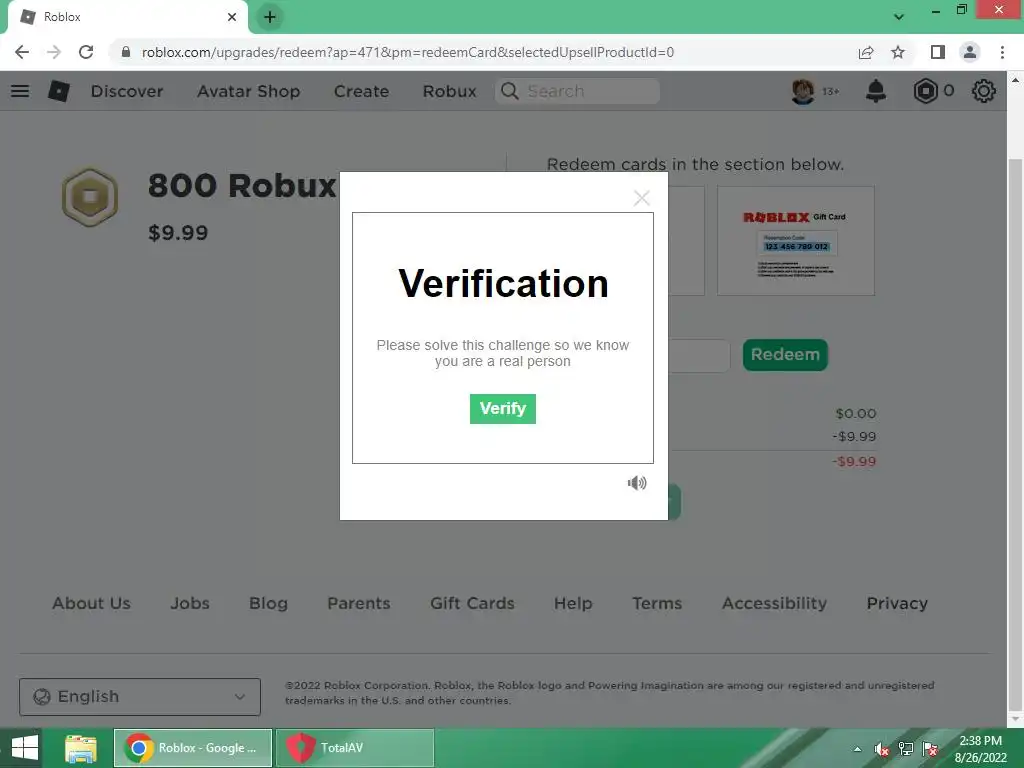The height and width of the screenshot is (768, 1024).
Task: Open the settings gear icon
Action: tap(984, 91)
